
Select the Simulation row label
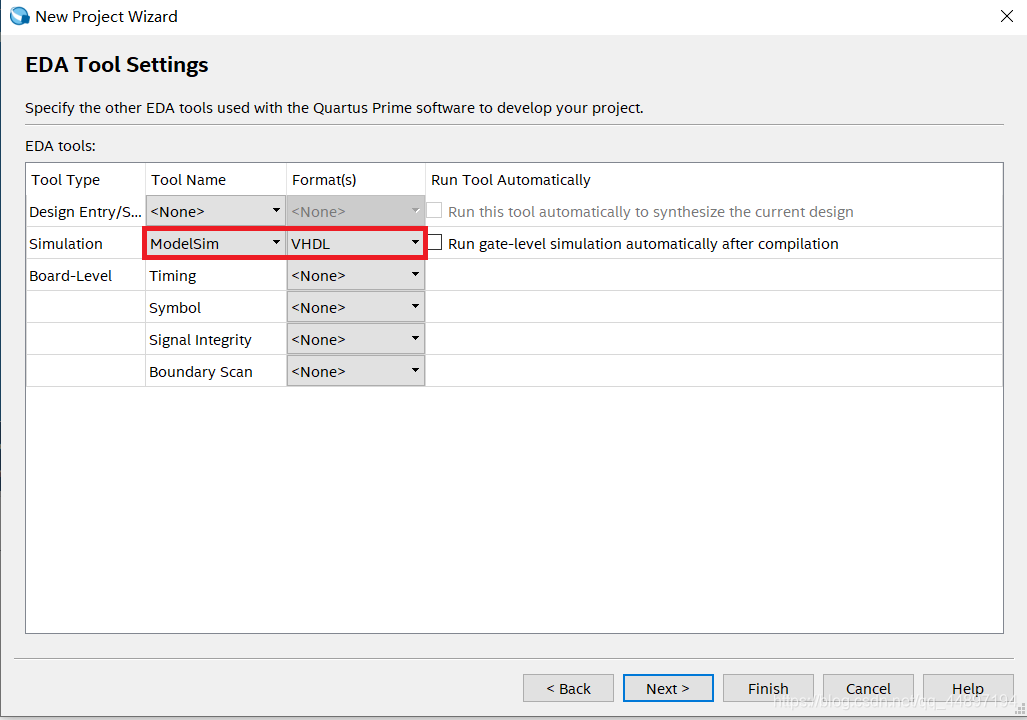point(65,244)
